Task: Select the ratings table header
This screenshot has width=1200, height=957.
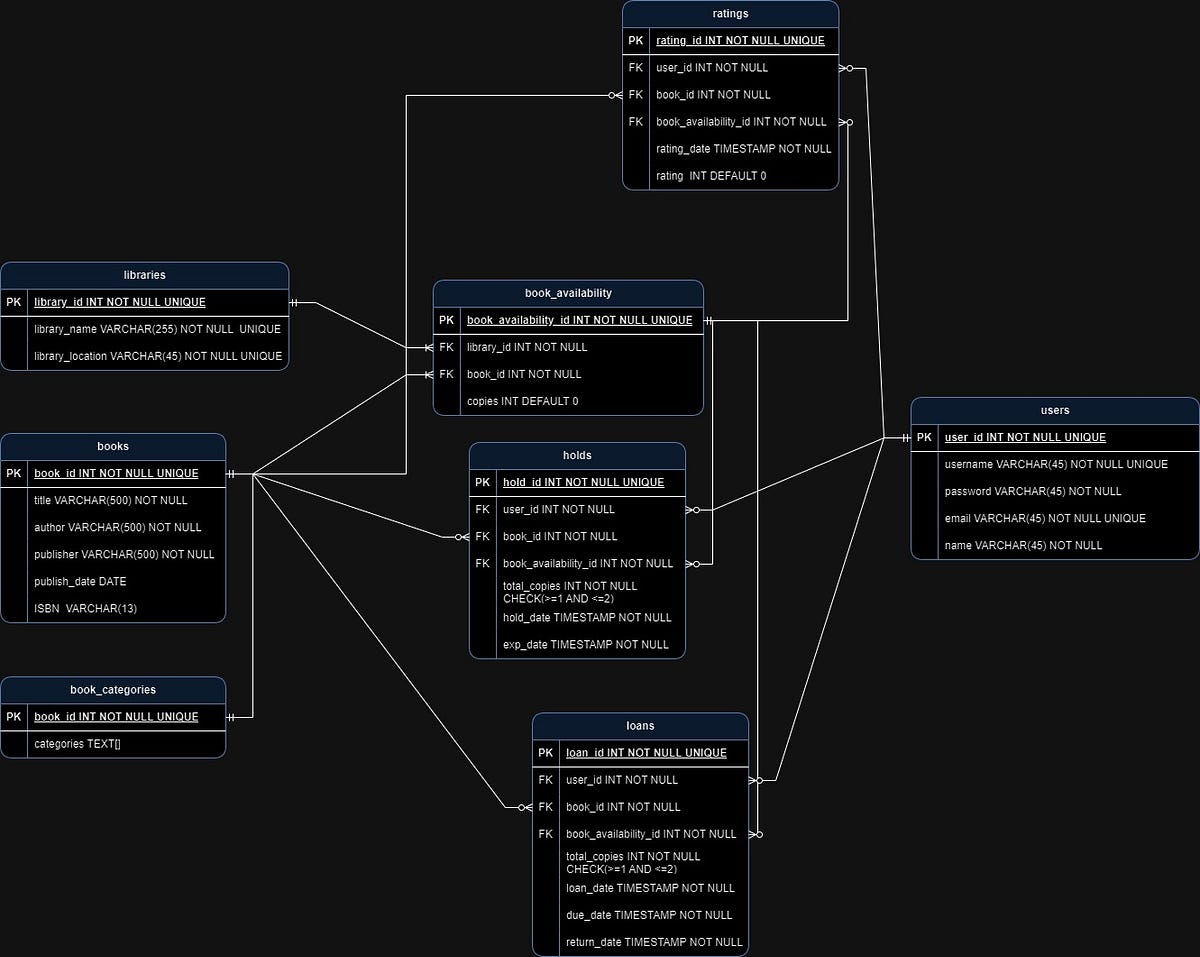Action: (x=730, y=14)
